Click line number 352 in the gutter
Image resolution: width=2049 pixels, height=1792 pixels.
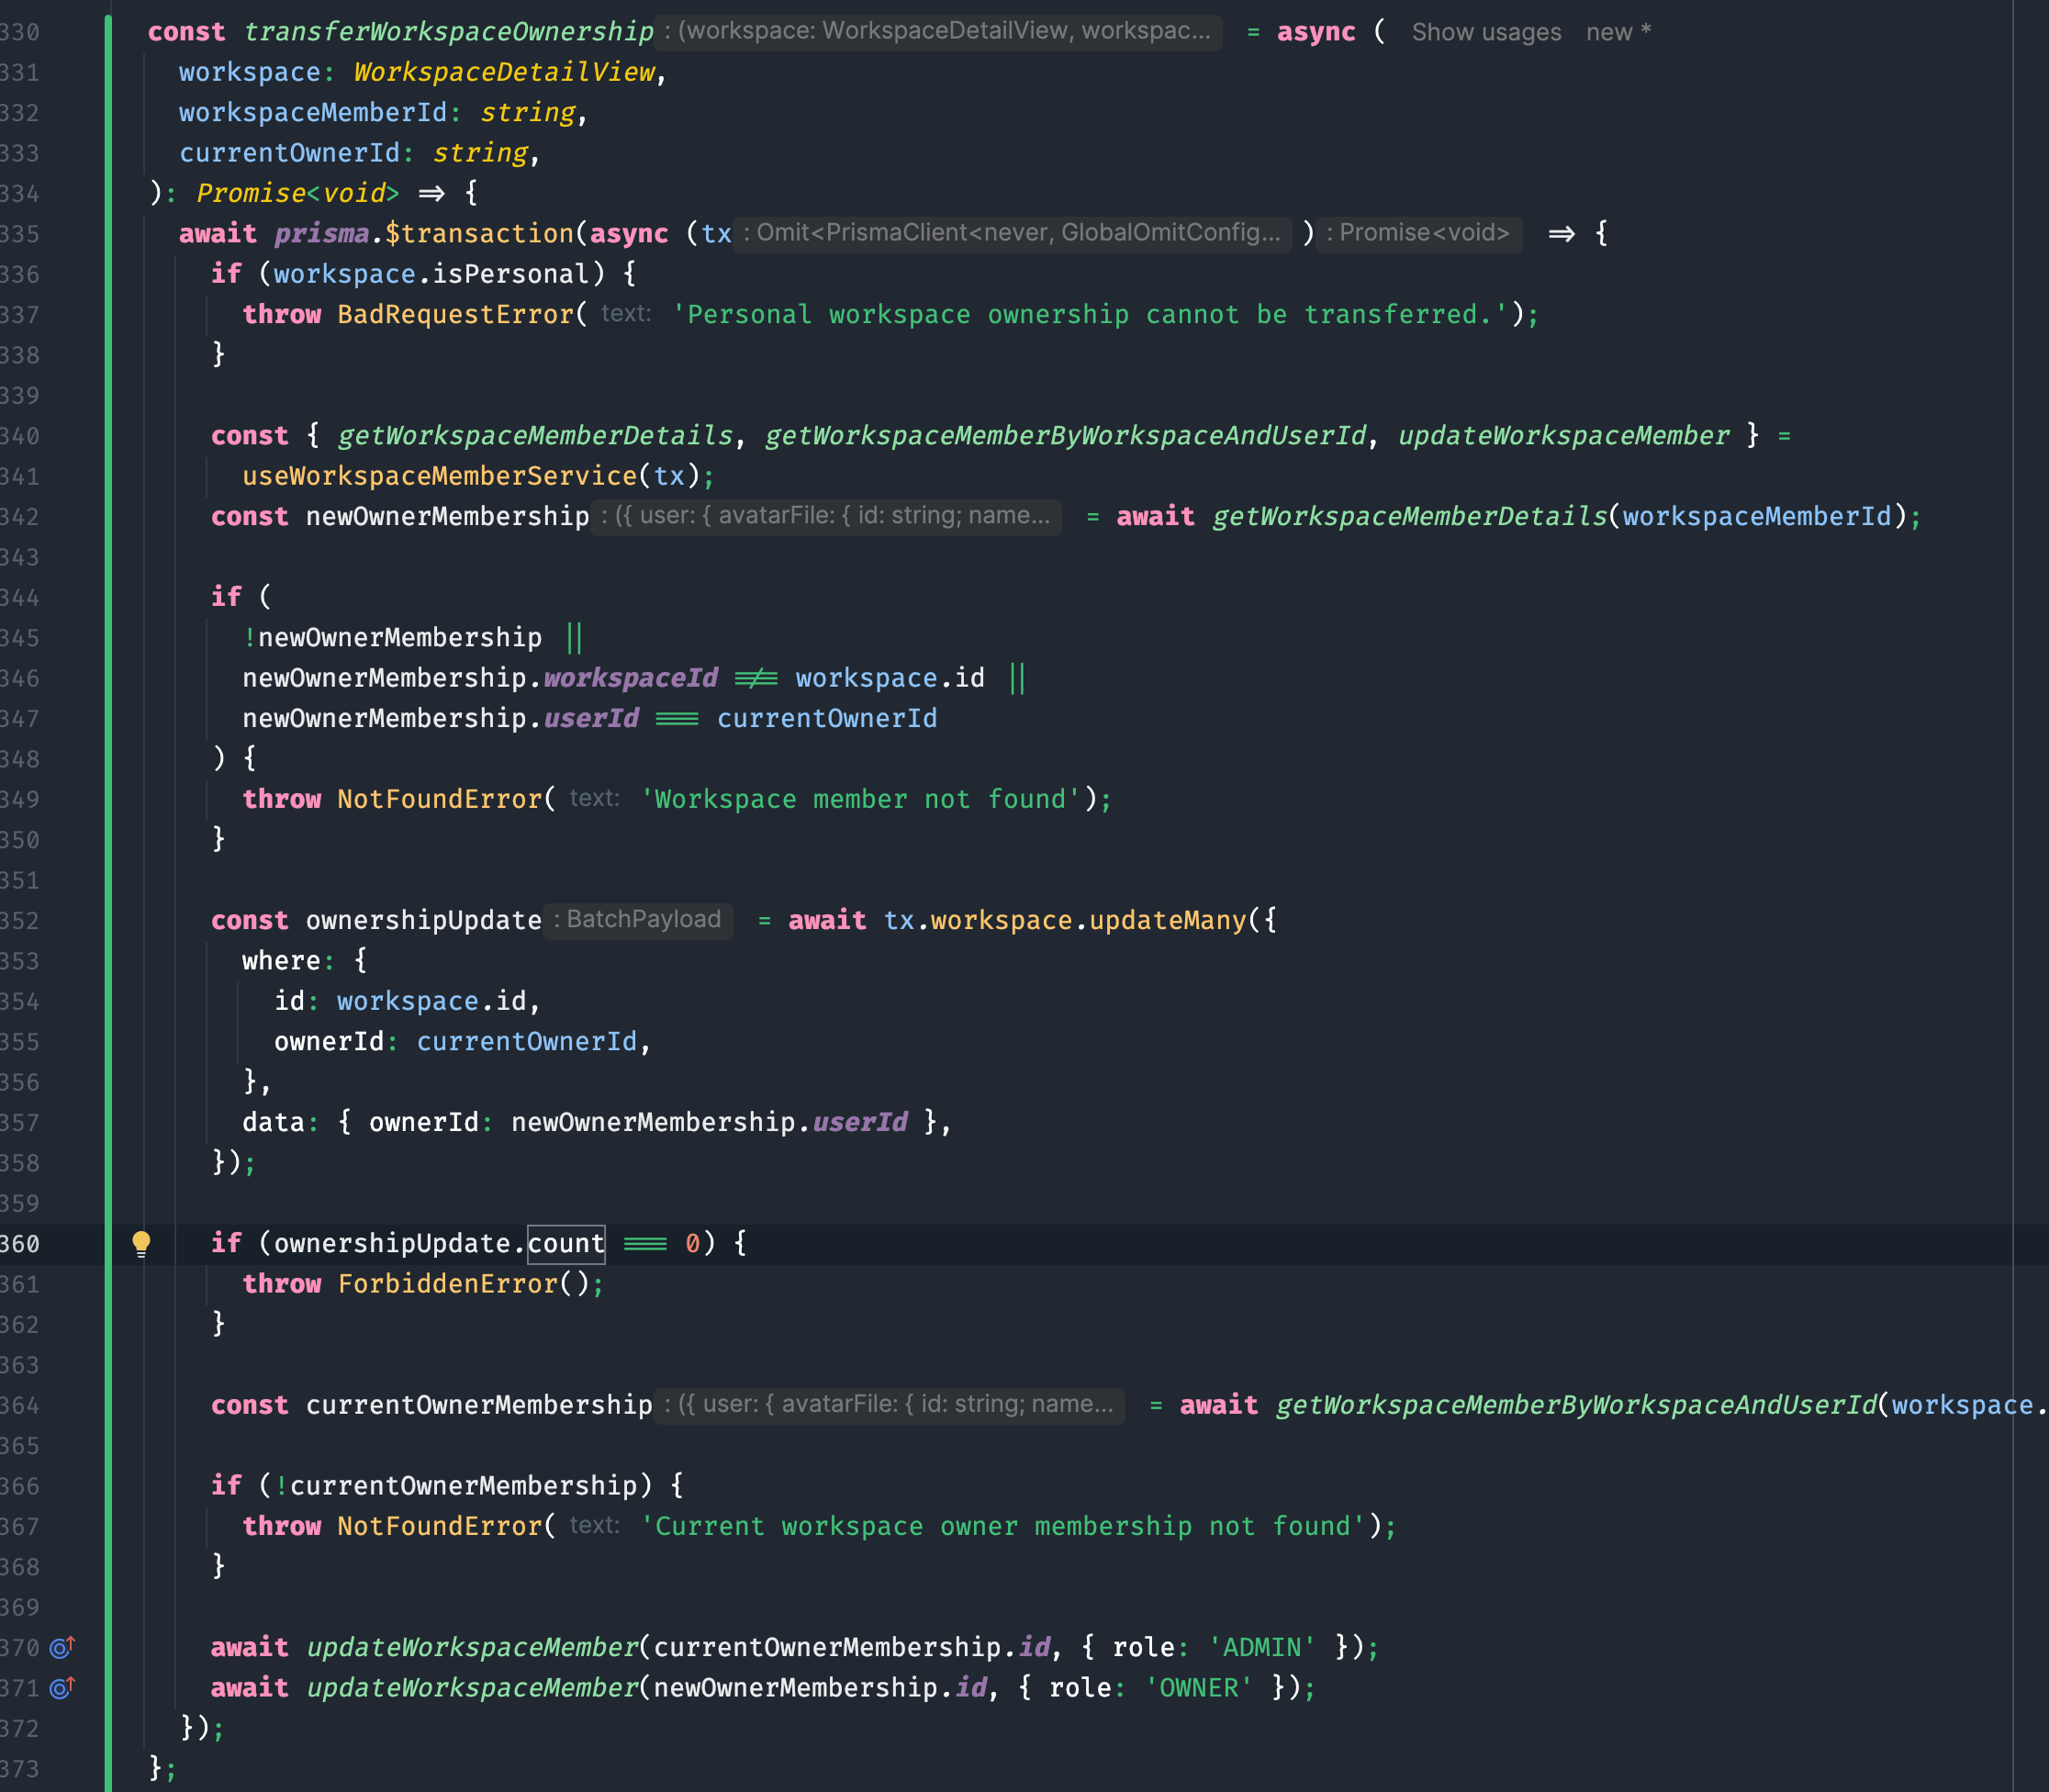20,921
